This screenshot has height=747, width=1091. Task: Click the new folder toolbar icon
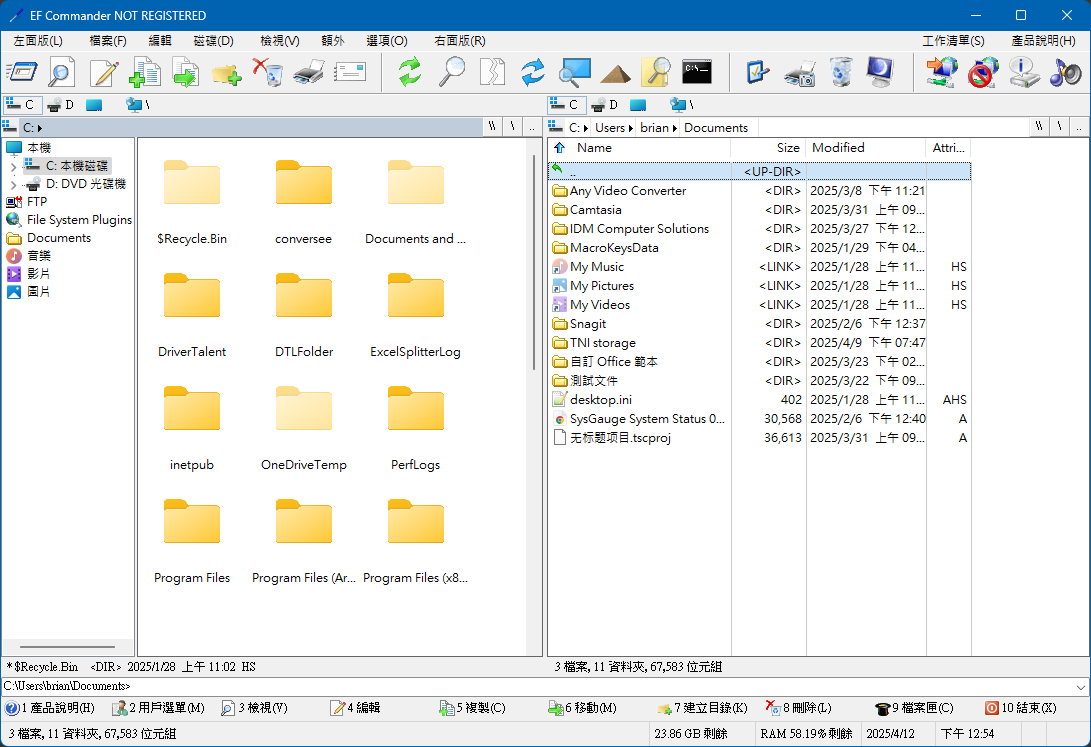click(226, 72)
